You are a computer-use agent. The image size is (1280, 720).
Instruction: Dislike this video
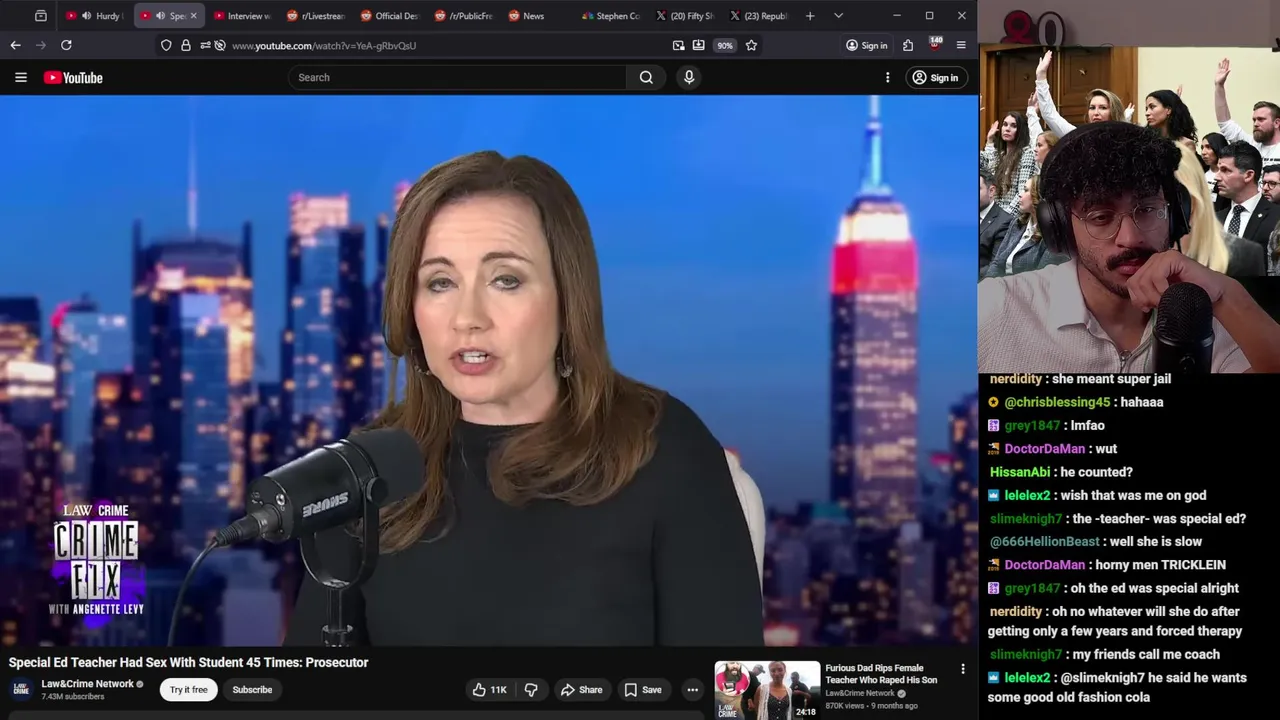coord(531,689)
